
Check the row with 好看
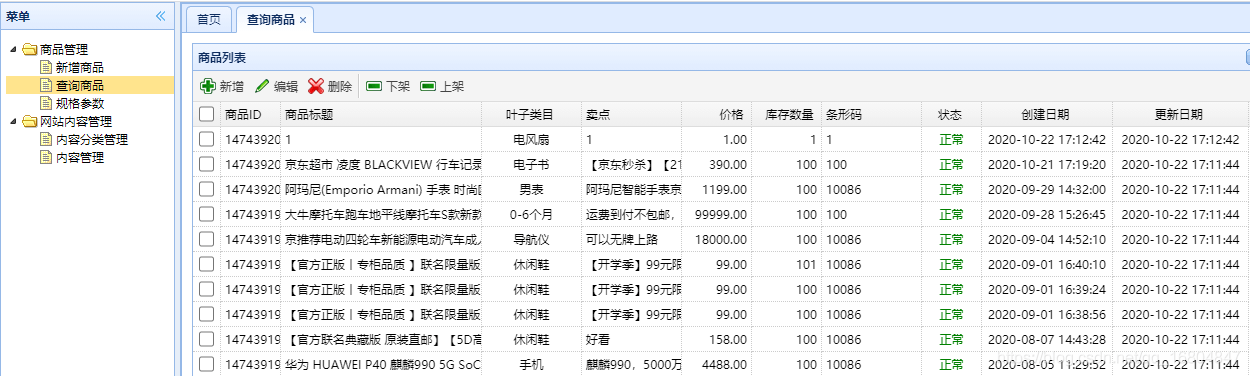(x=207, y=340)
